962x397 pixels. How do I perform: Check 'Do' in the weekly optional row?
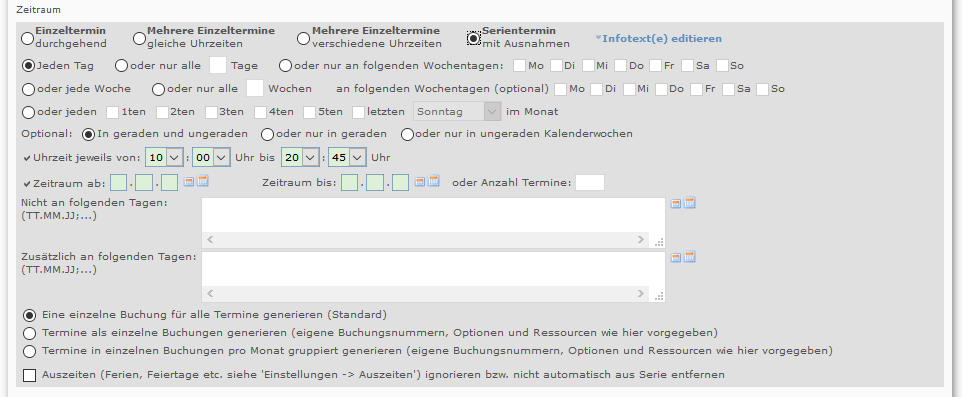pos(661,90)
